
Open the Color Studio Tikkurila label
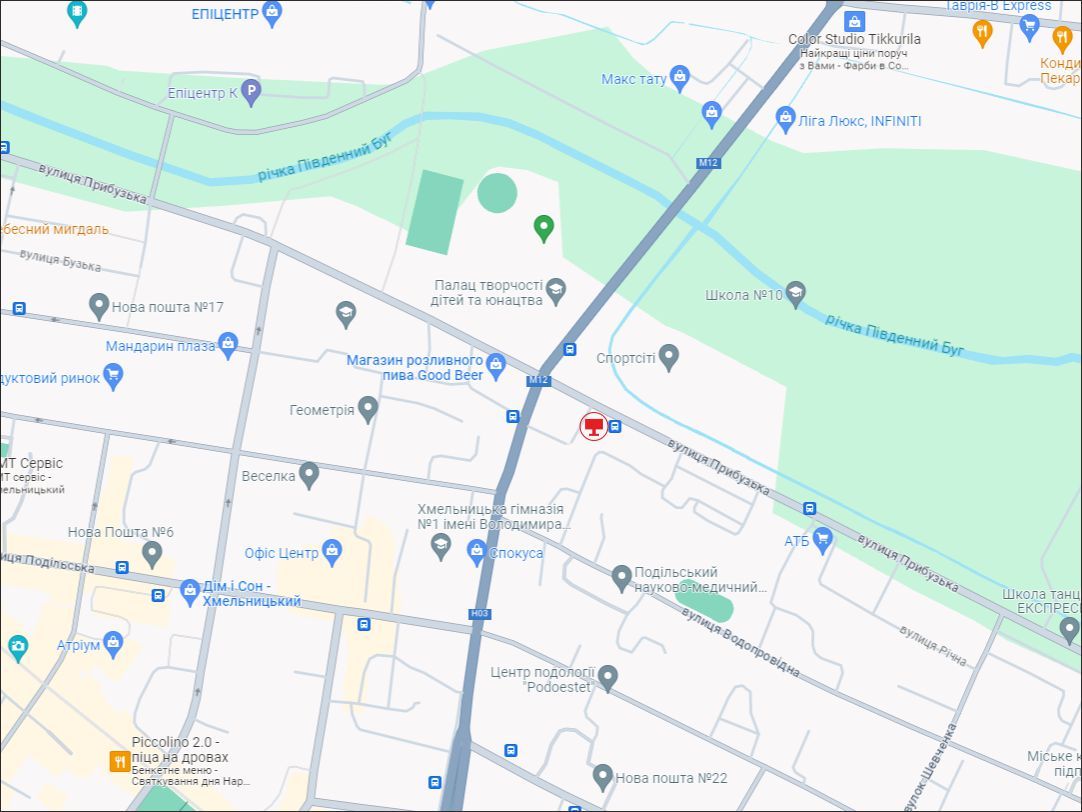(854, 39)
